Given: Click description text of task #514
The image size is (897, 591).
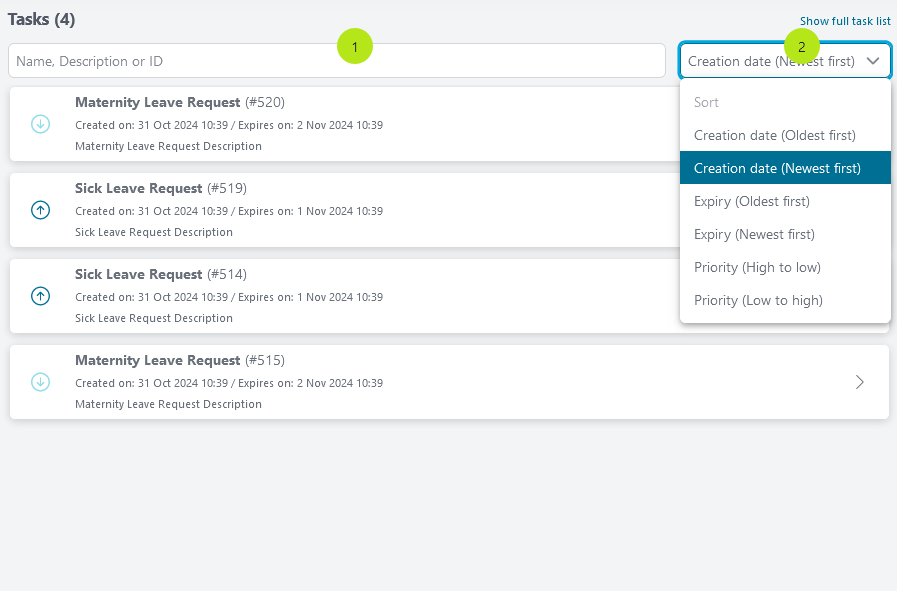Looking at the screenshot, I should 154,318.
